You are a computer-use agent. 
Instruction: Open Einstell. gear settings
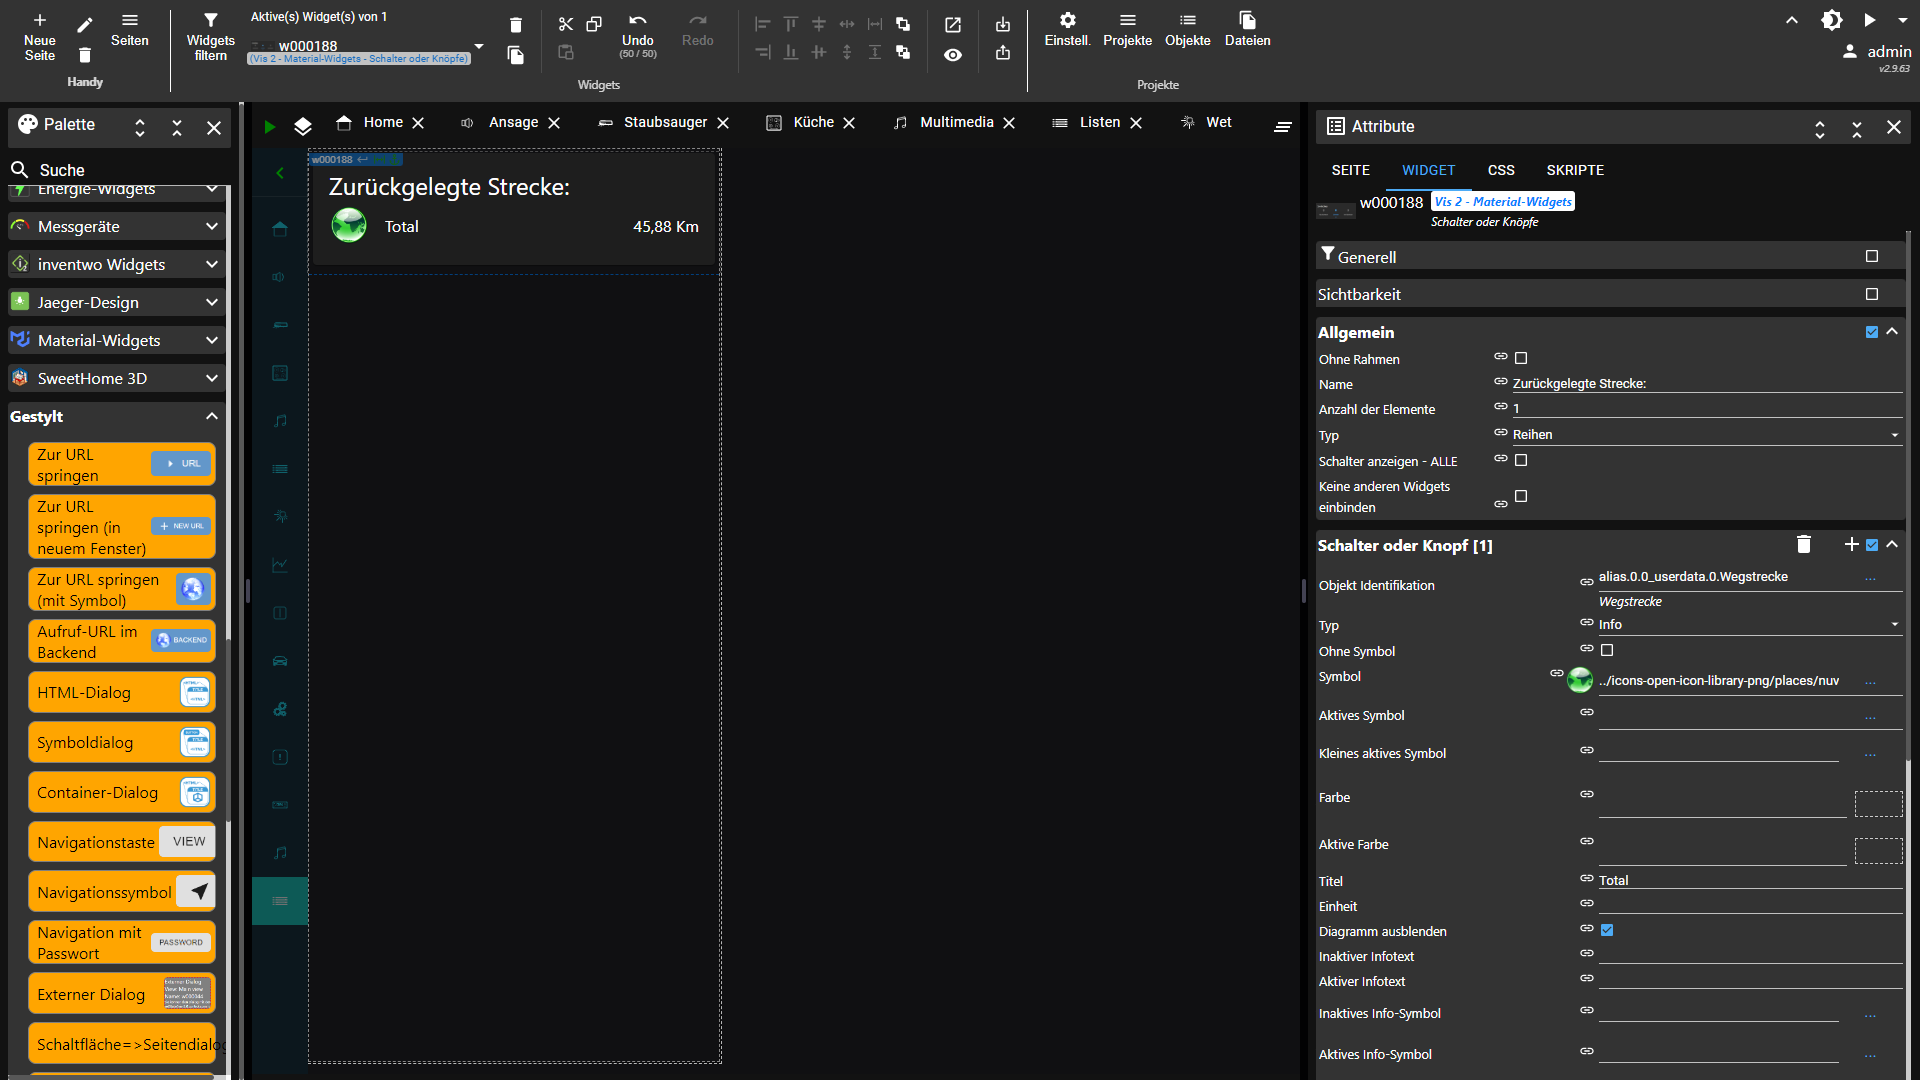coord(1068,20)
